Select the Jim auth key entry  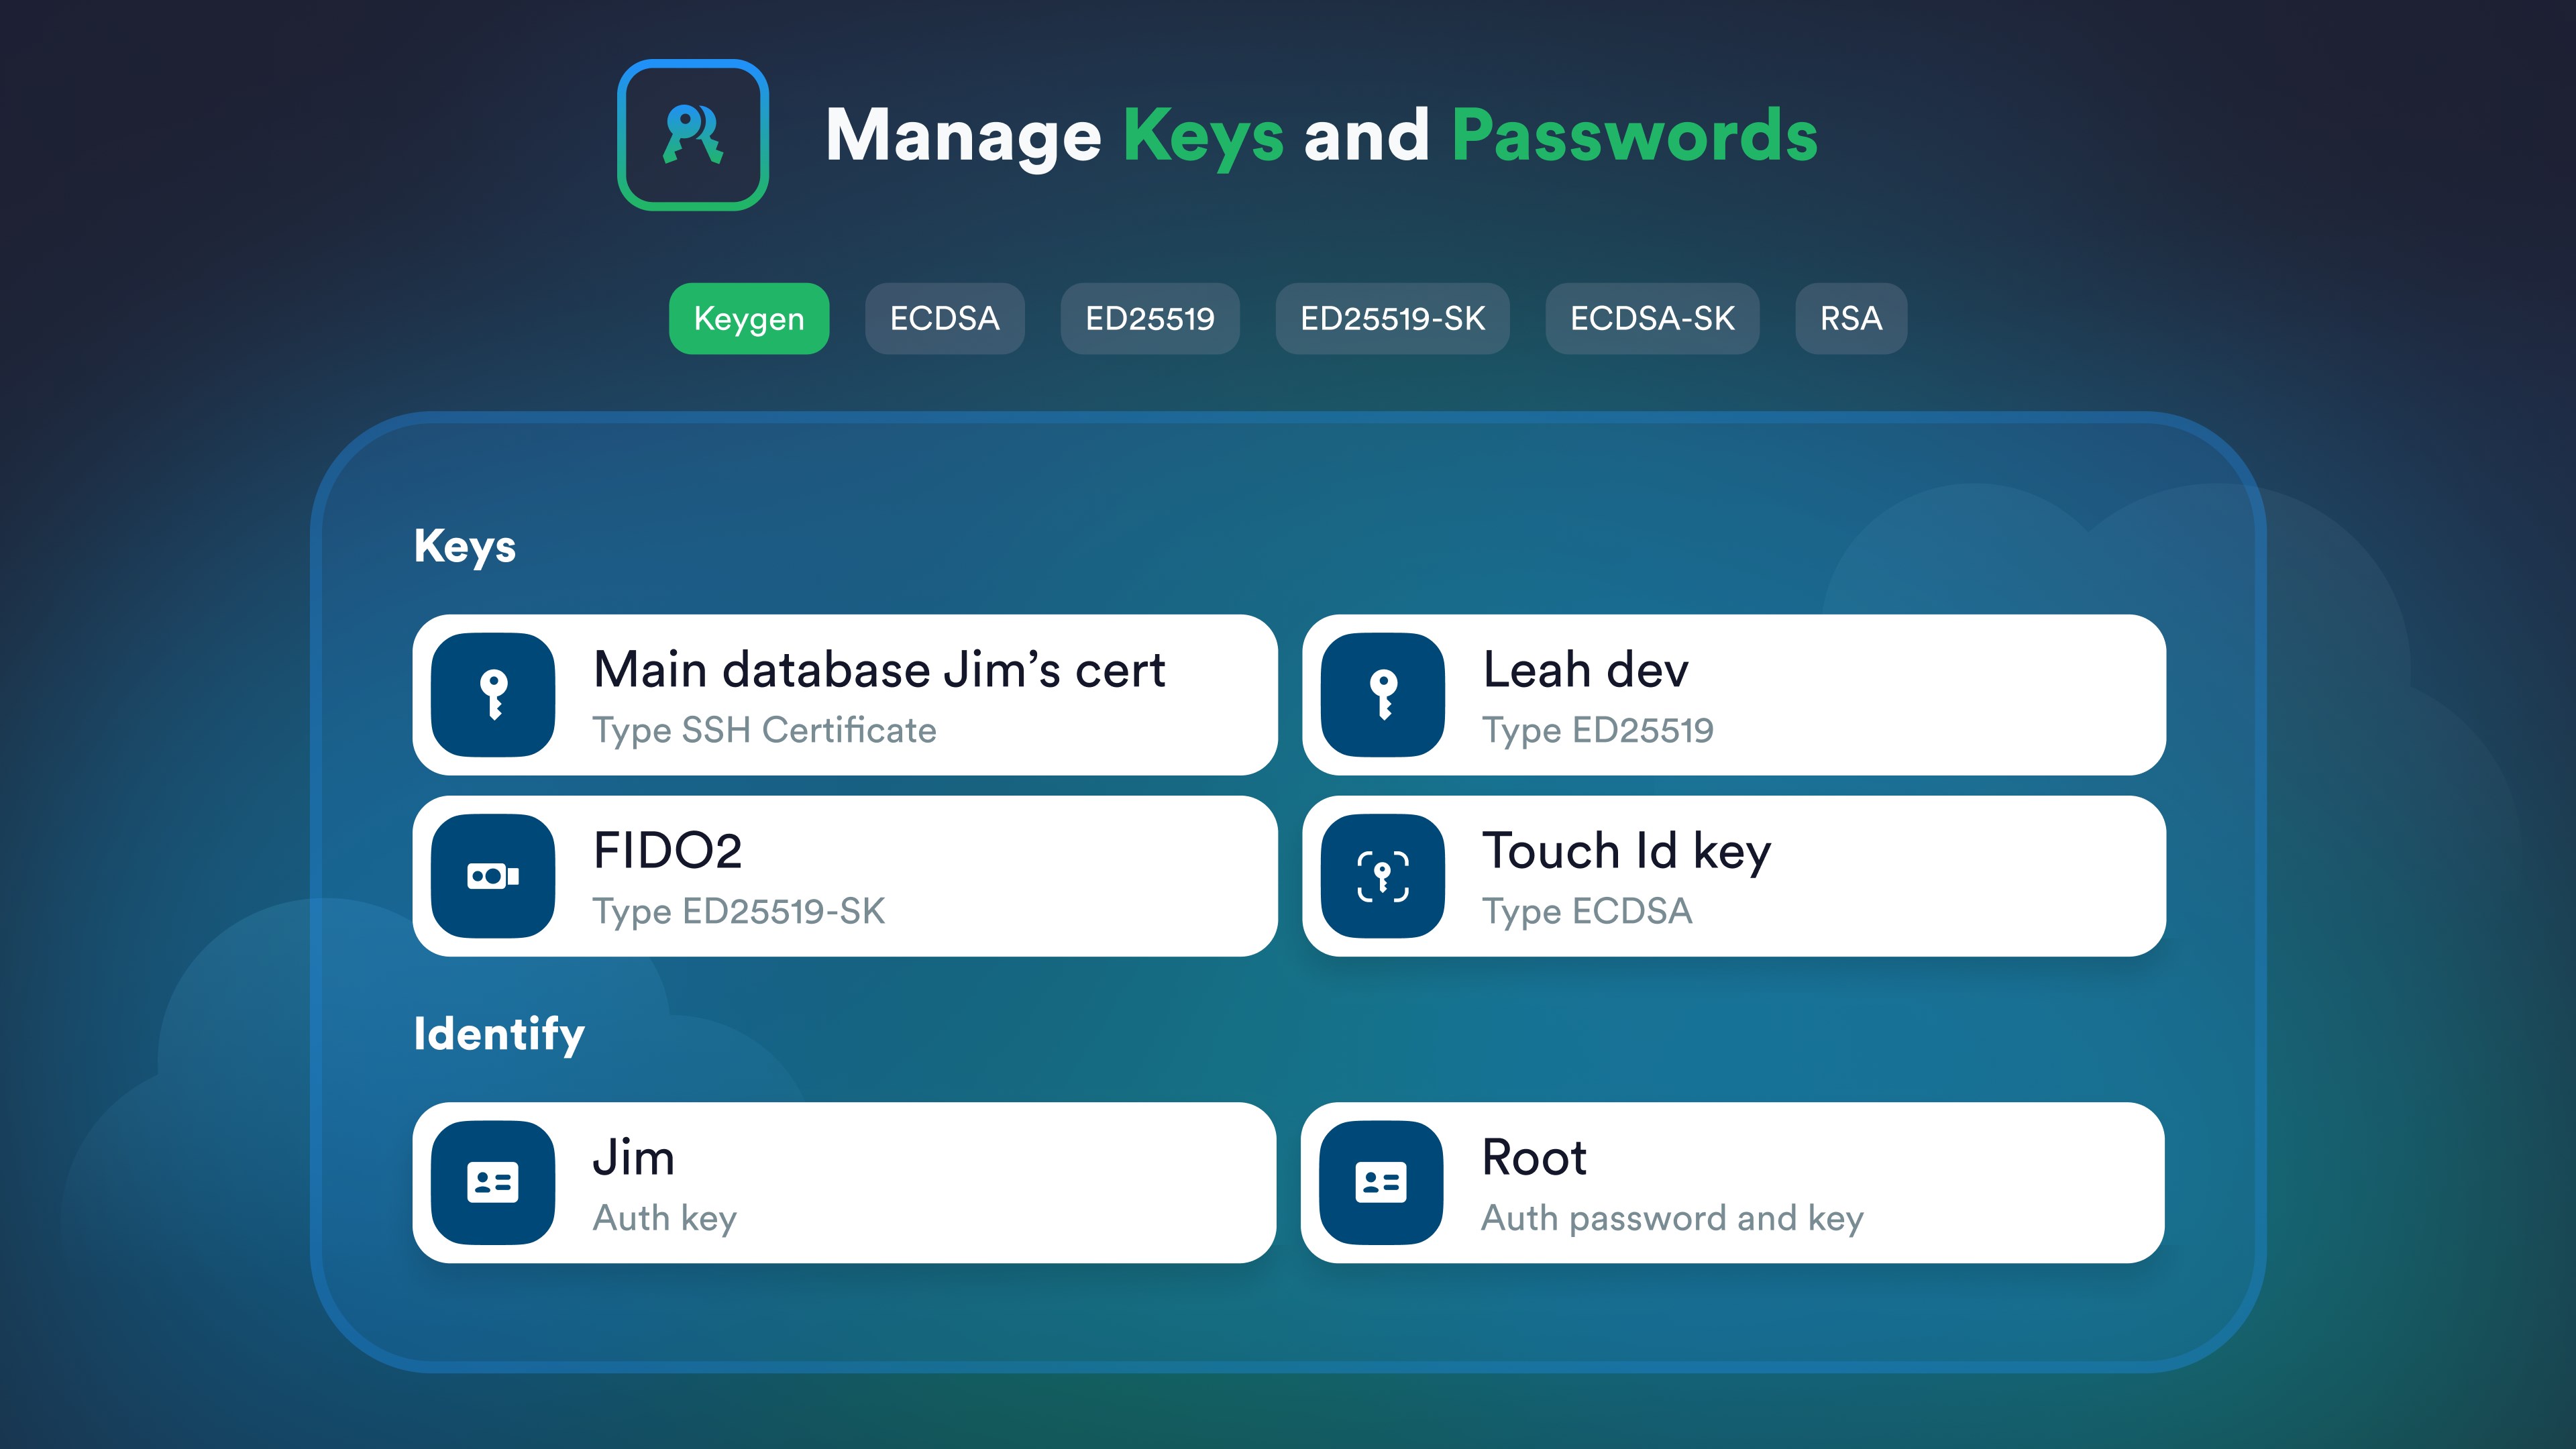(x=880, y=1182)
